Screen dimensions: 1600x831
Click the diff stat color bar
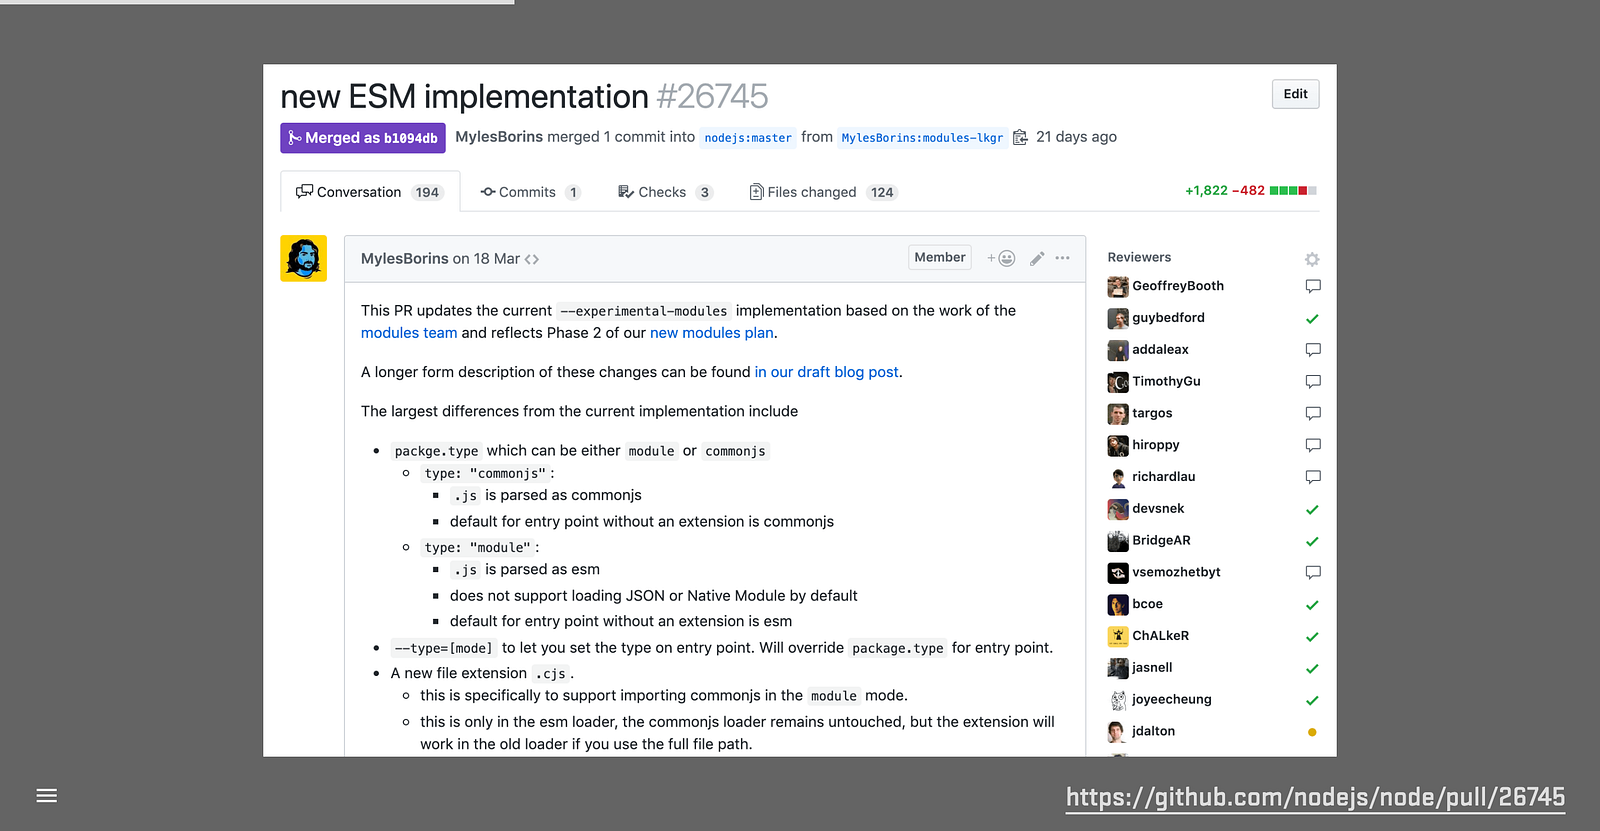(1293, 190)
